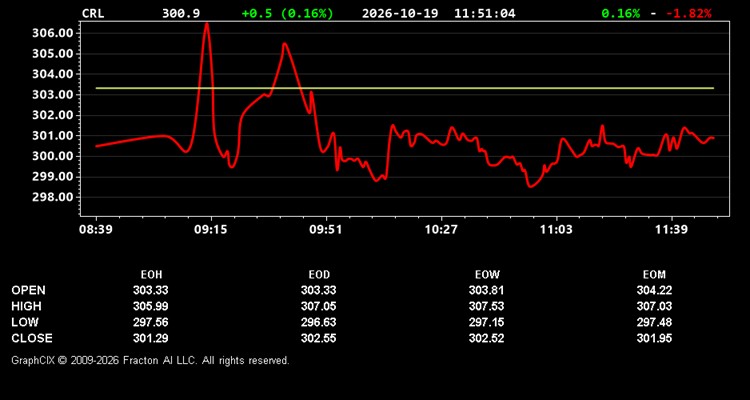
Task: Click the 09:51 time axis label
Action: click(326, 230)
